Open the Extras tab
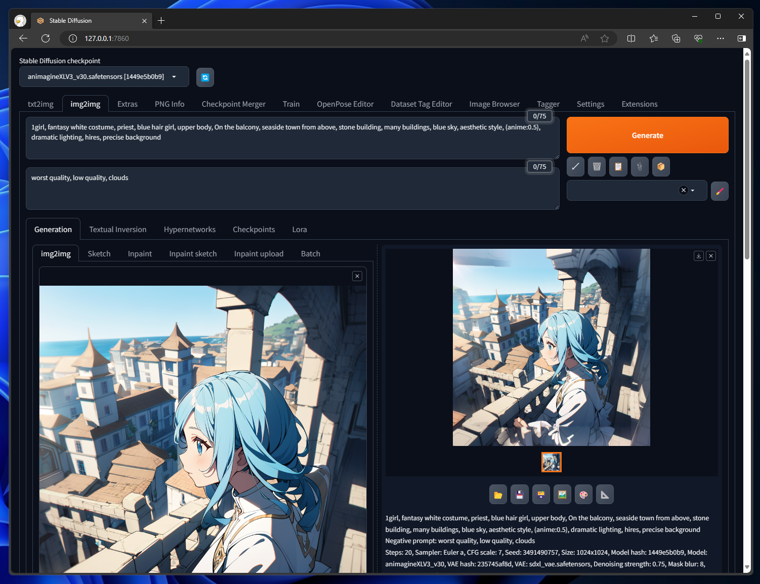The width and height of the screenshot is (760, 584). tap(127, 104)
